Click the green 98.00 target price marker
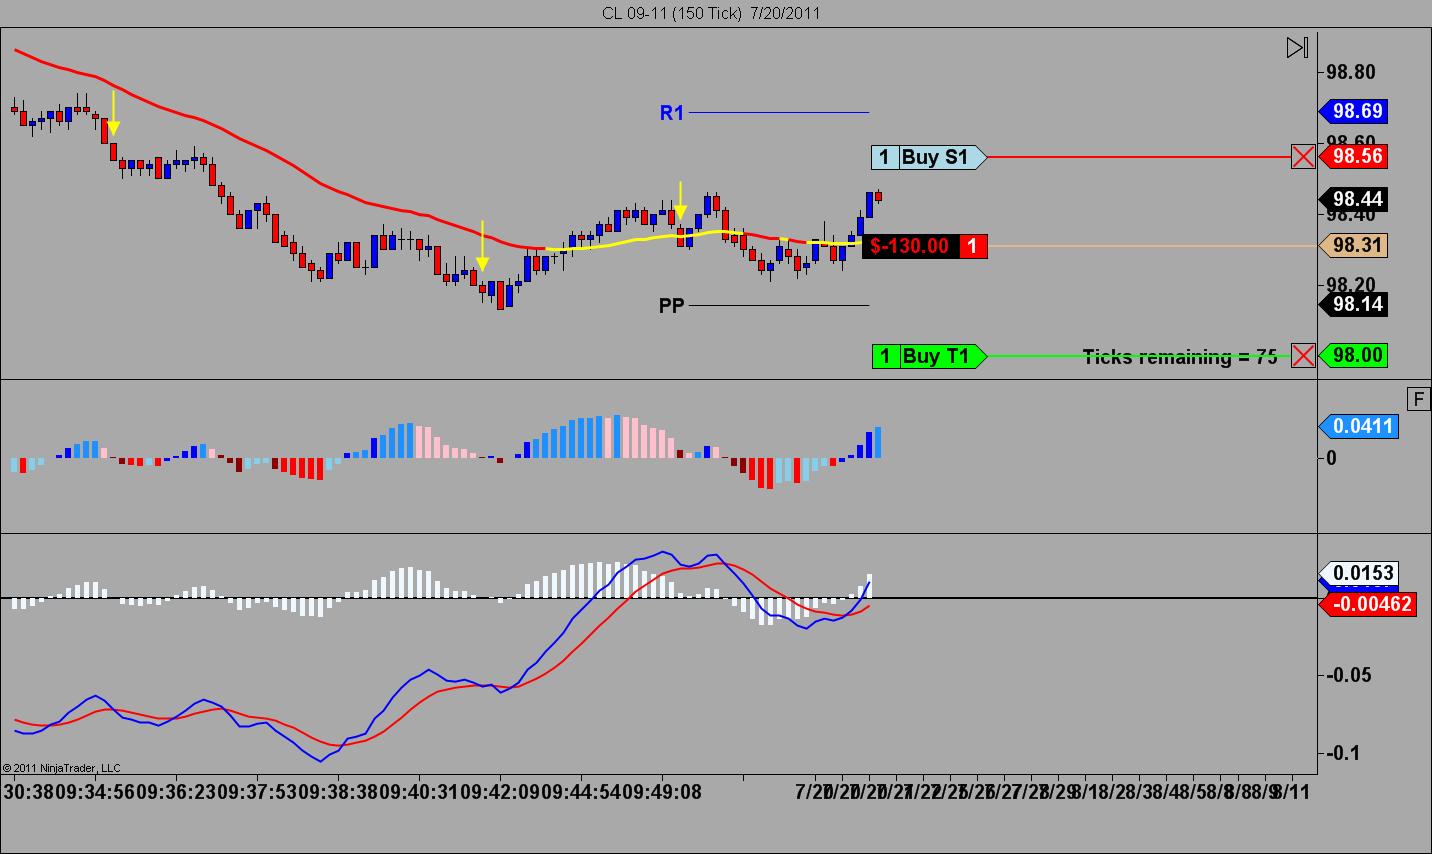The image size is (1432, 854). tap(1353, 355)
